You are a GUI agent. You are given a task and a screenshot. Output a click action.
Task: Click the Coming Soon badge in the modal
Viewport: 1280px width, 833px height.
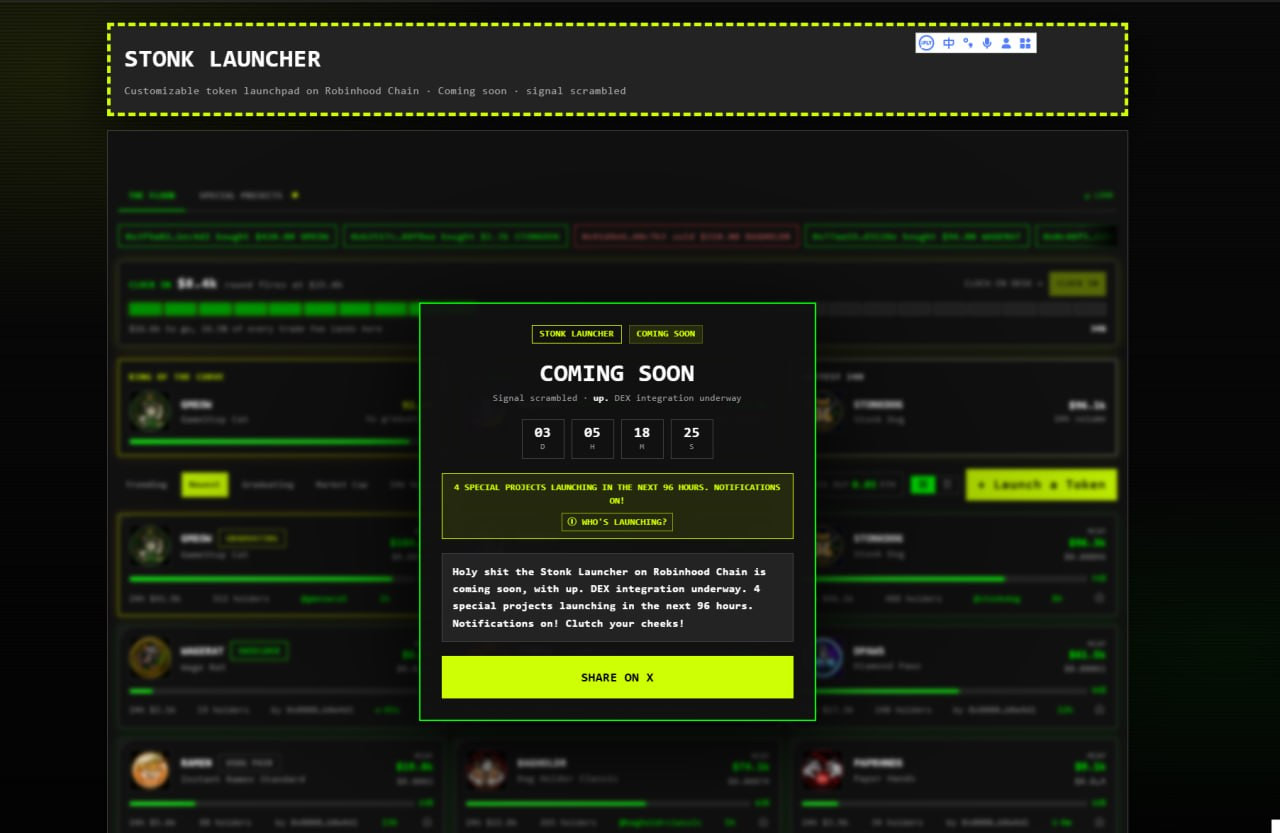point(665,334)
